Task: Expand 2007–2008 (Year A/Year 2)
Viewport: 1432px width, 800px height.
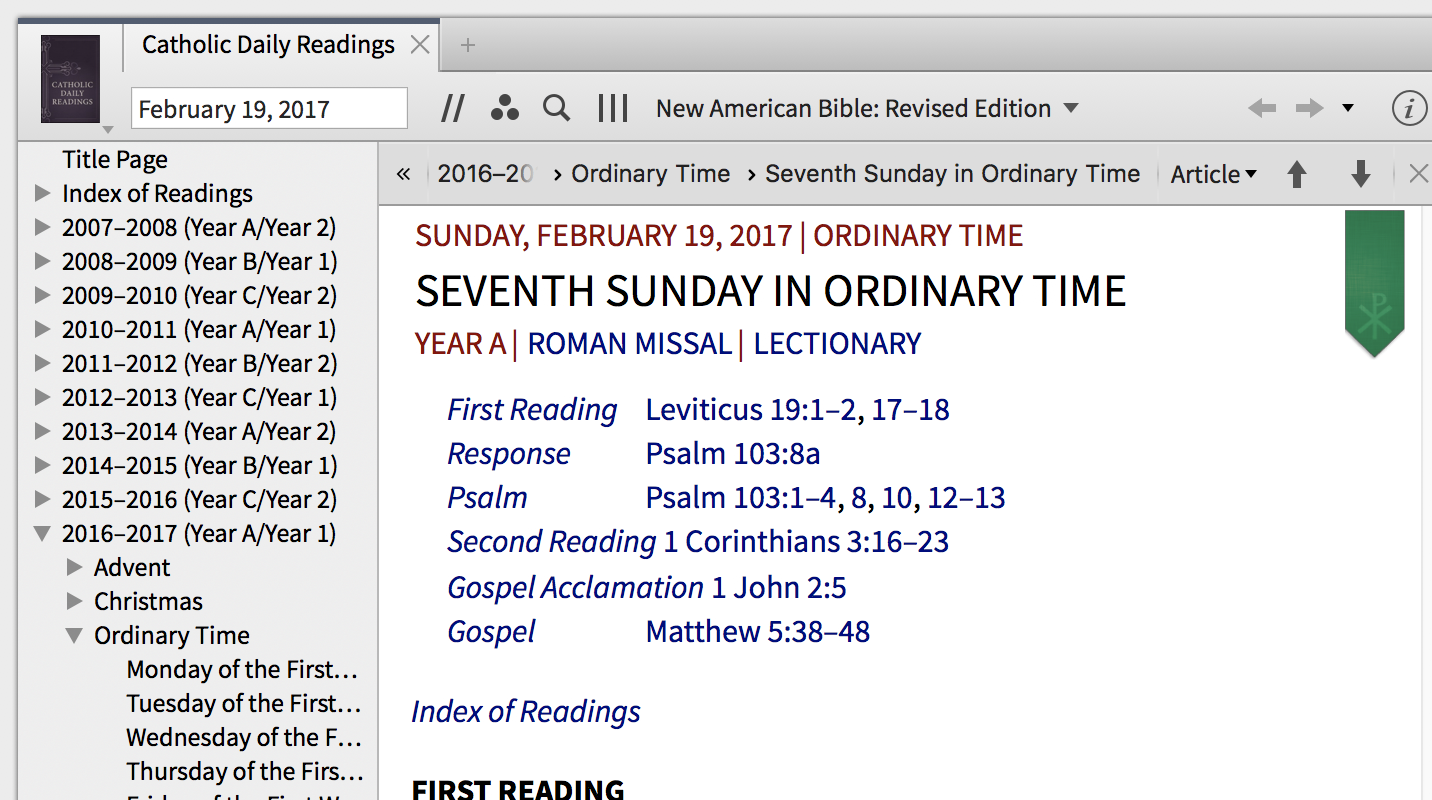Action: [x=42, y=227]
